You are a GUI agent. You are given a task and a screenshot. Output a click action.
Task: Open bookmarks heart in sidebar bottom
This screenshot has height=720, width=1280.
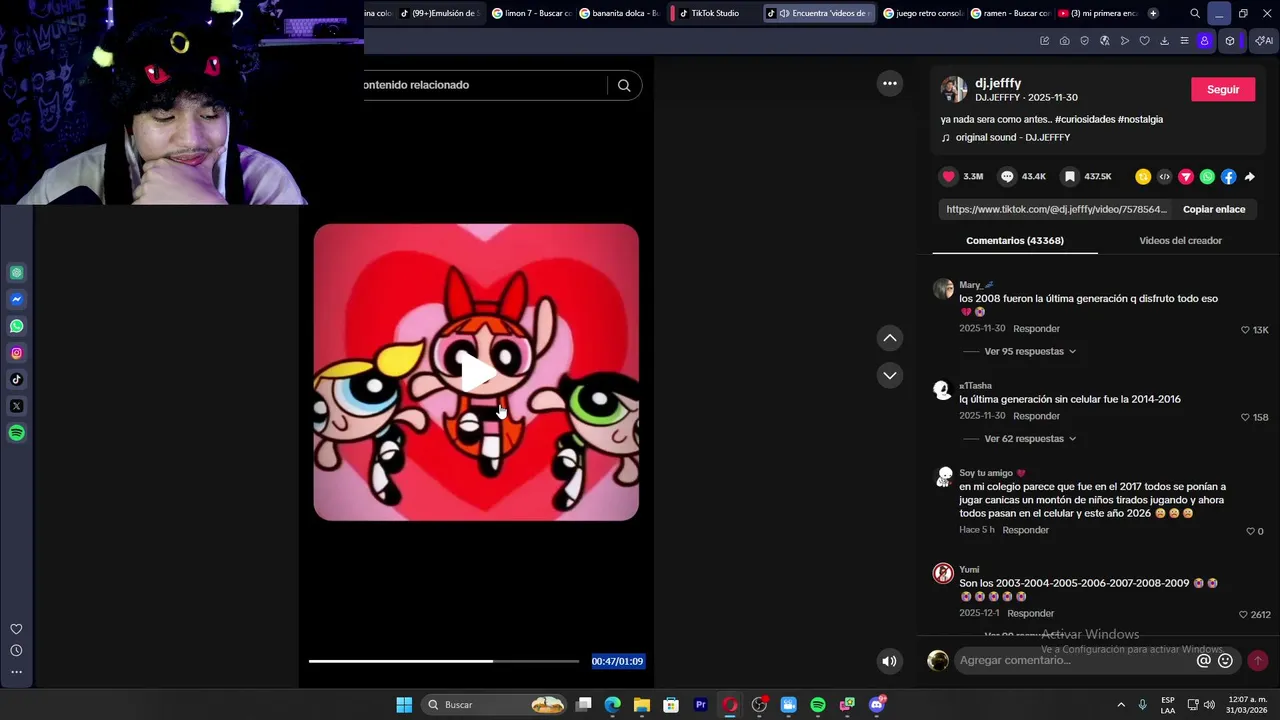tap(16, 629)
